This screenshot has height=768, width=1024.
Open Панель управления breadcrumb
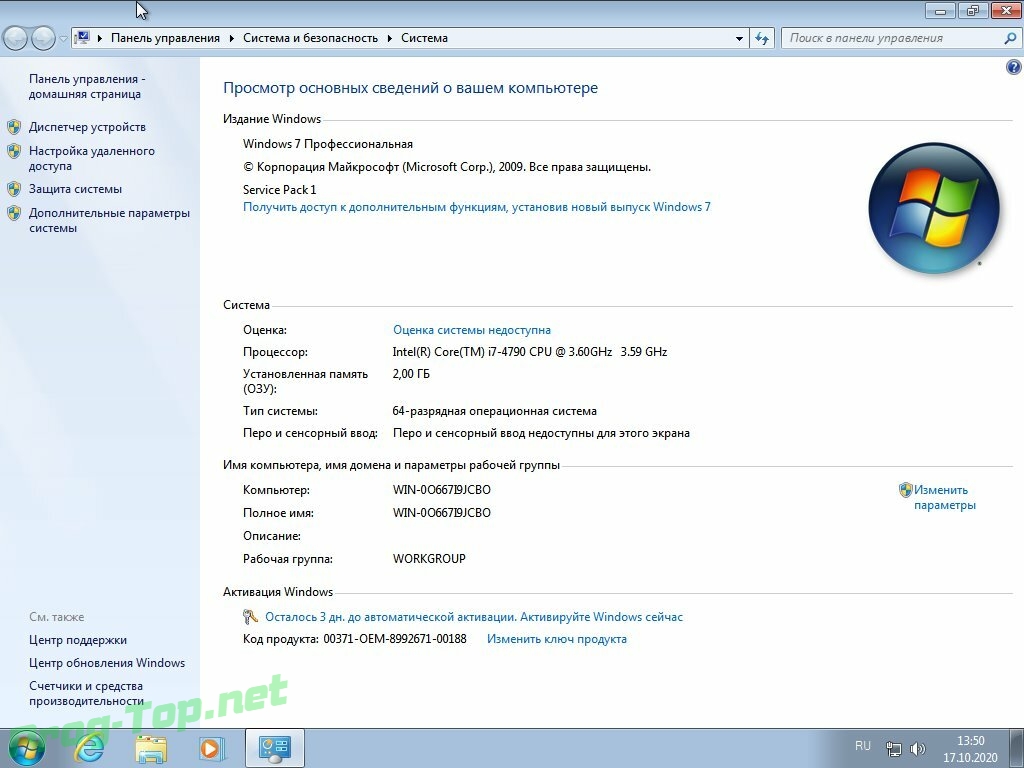[x=165, y=38]
